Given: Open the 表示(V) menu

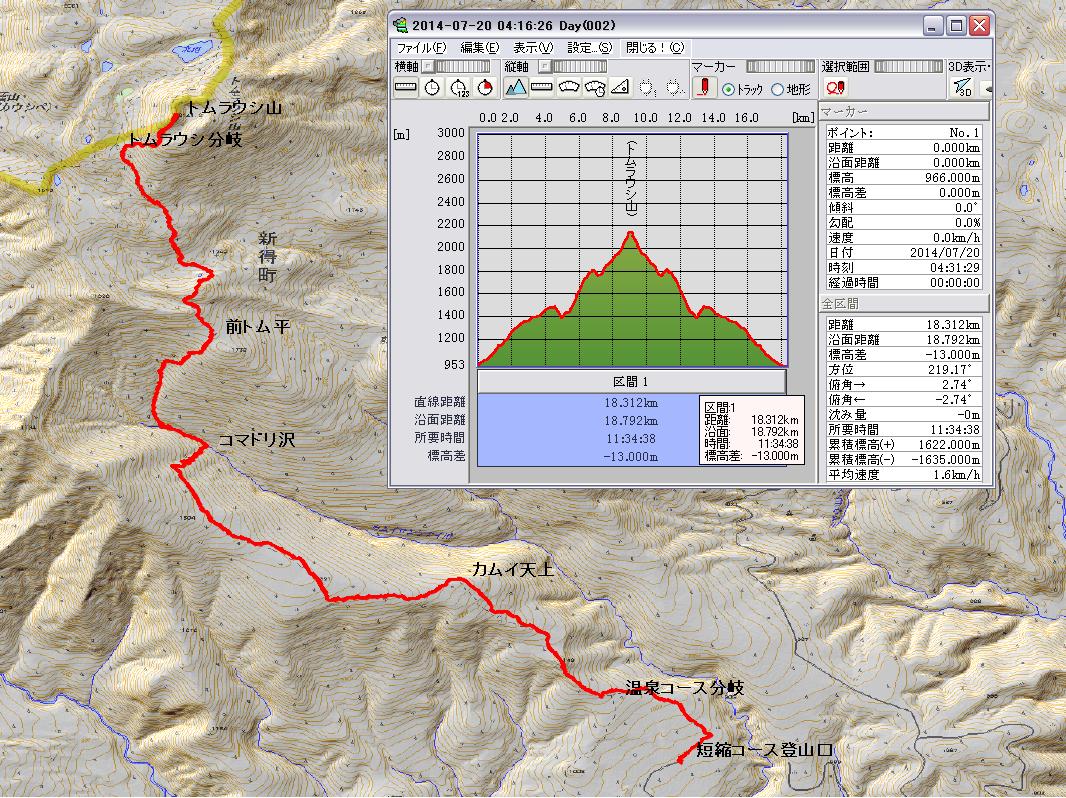Looking at the screenshot, I should click(x=533, y=48).
